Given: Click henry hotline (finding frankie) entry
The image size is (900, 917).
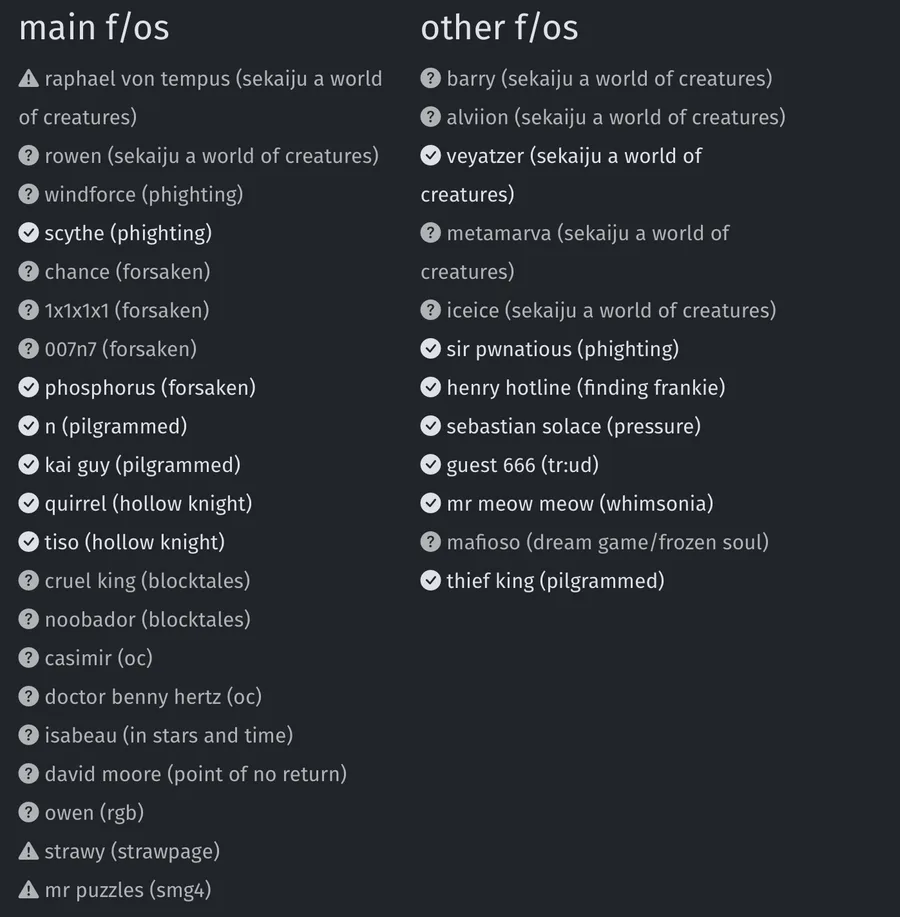Looking at the screenshot, I should coord(573,388).
